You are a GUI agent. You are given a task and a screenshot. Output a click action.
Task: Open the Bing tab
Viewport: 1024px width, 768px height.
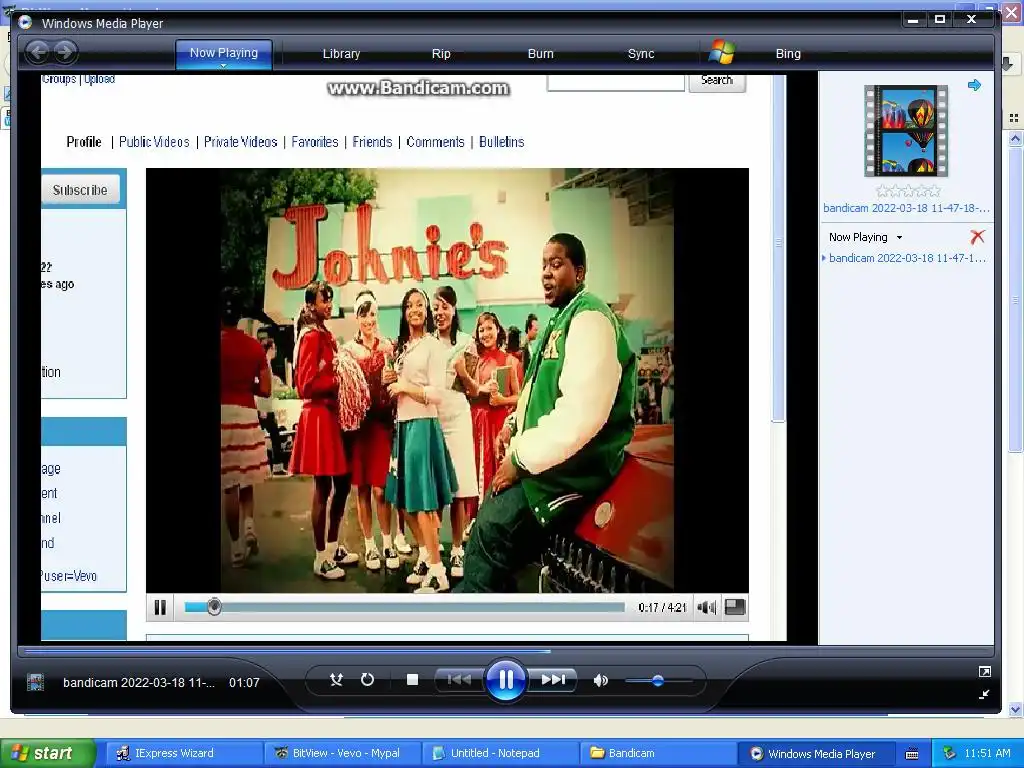[x=788, y=54]
